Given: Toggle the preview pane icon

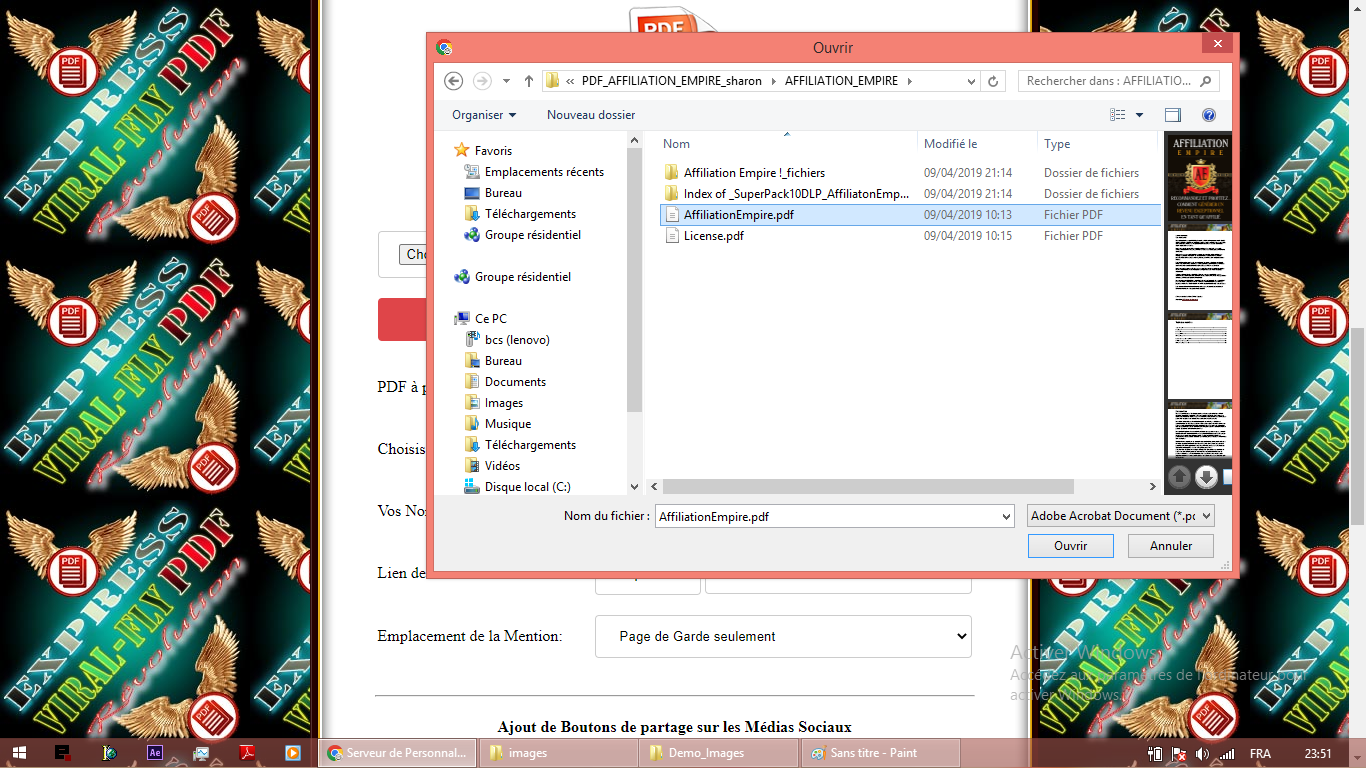Looking at the screenshot, I should pyautogui.click(x=1172, y=115).
